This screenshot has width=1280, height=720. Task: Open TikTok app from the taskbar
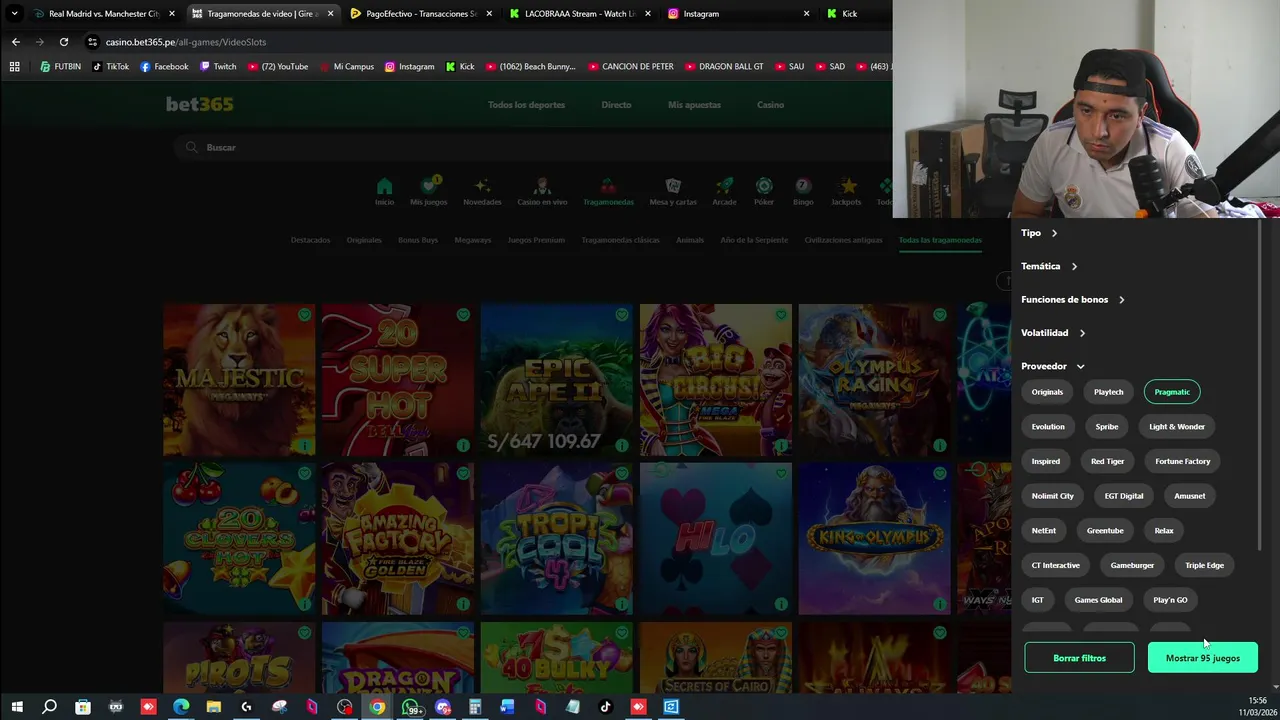coord(605,707)
